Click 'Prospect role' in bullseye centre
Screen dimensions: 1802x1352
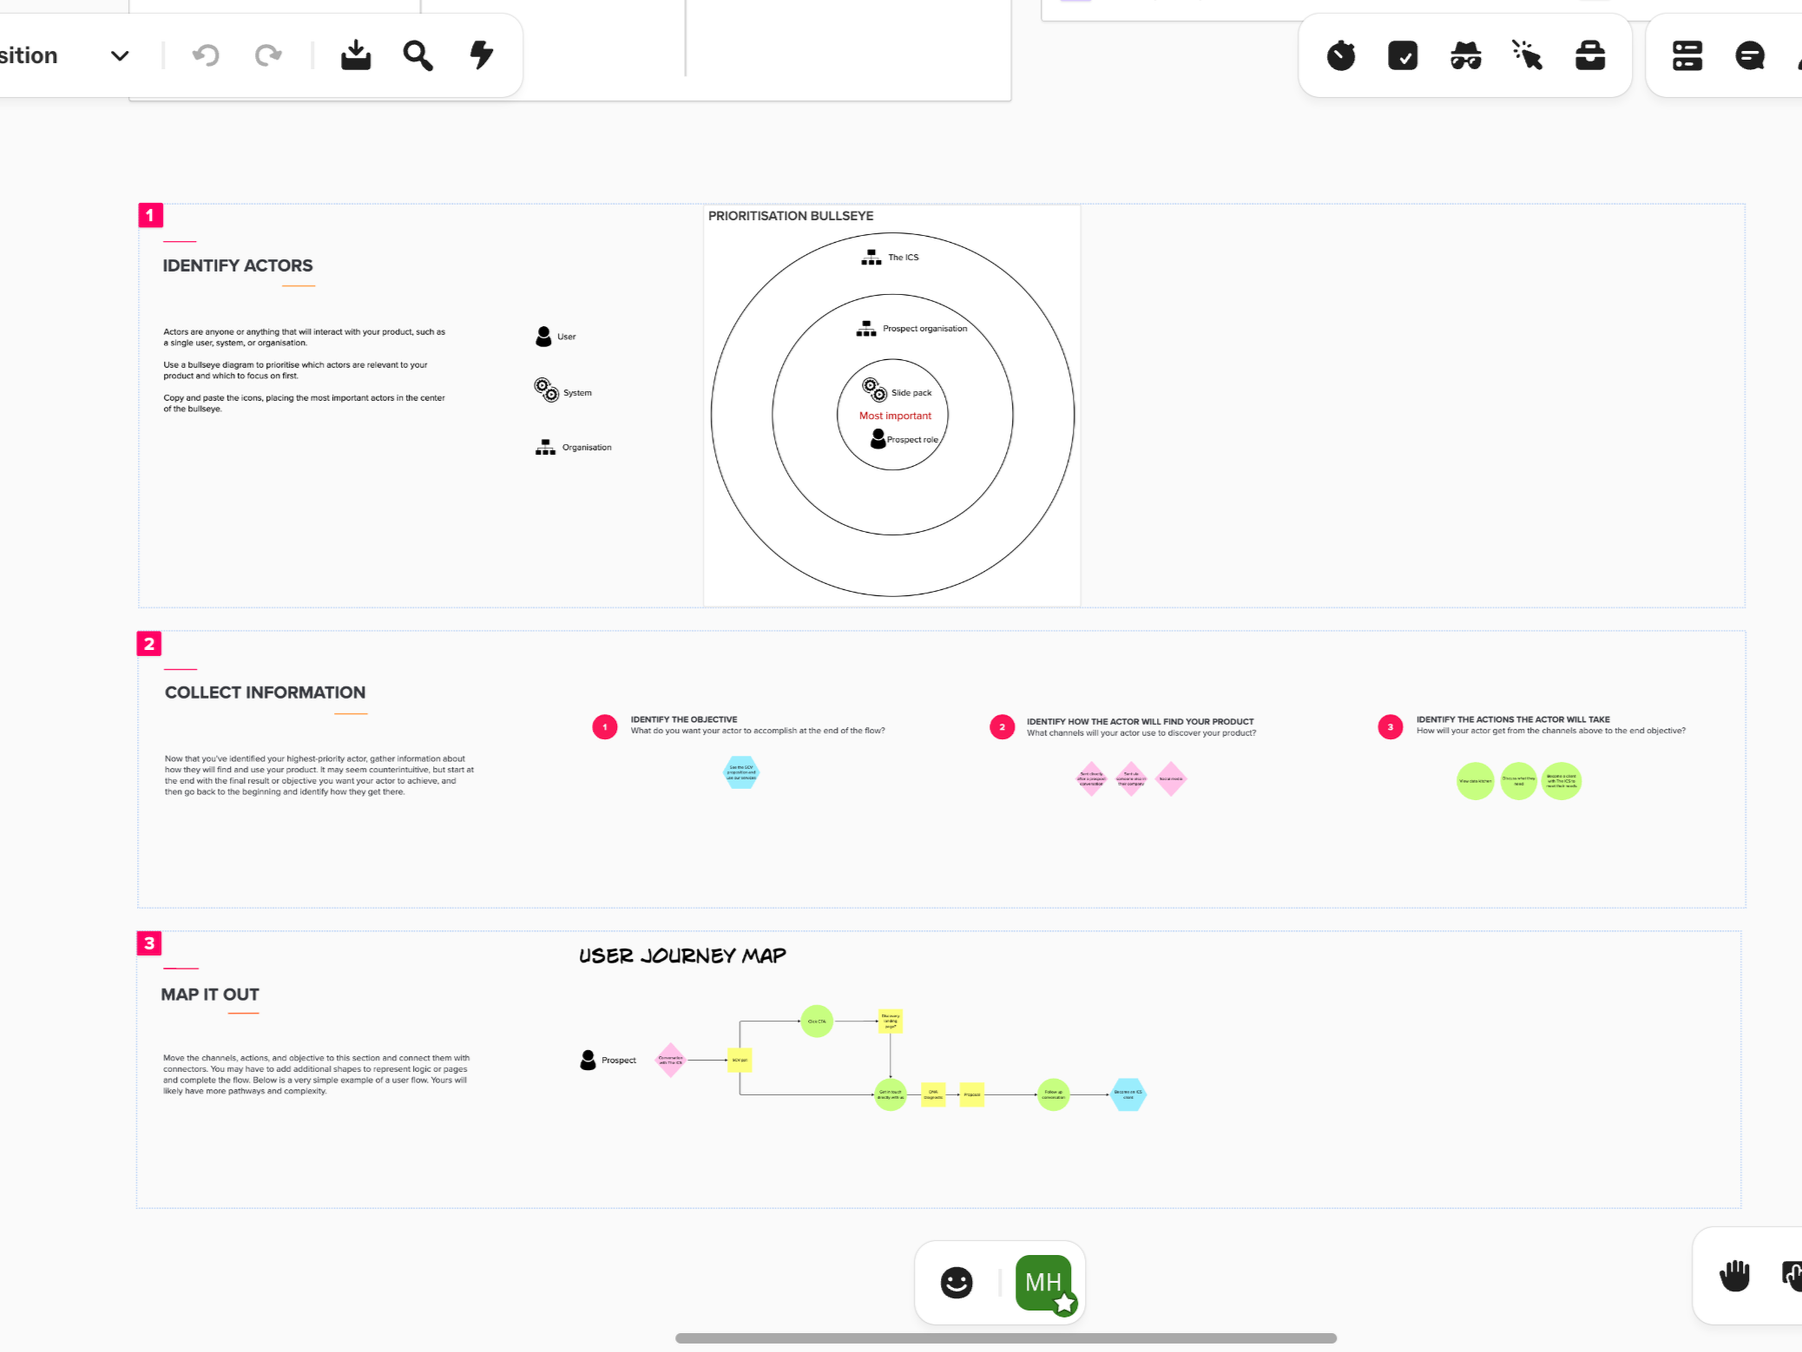pos(912,440)
